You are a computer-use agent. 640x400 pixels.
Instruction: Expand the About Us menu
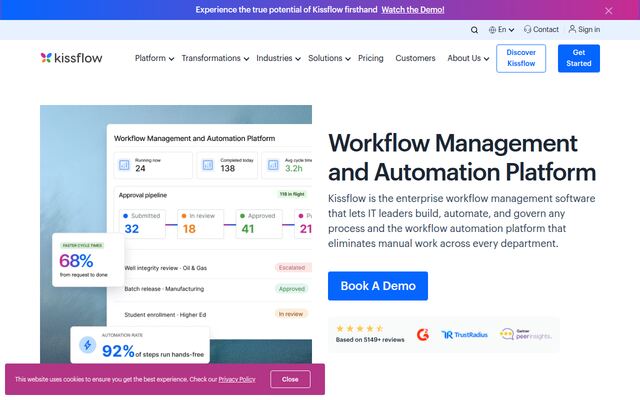468,58
